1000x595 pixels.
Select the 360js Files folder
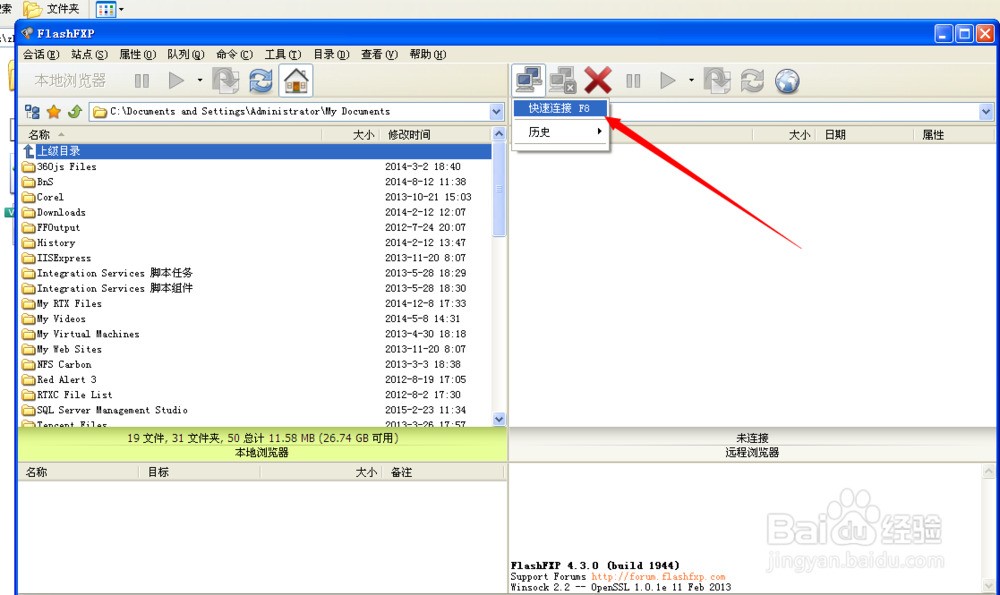click(66, 166)
